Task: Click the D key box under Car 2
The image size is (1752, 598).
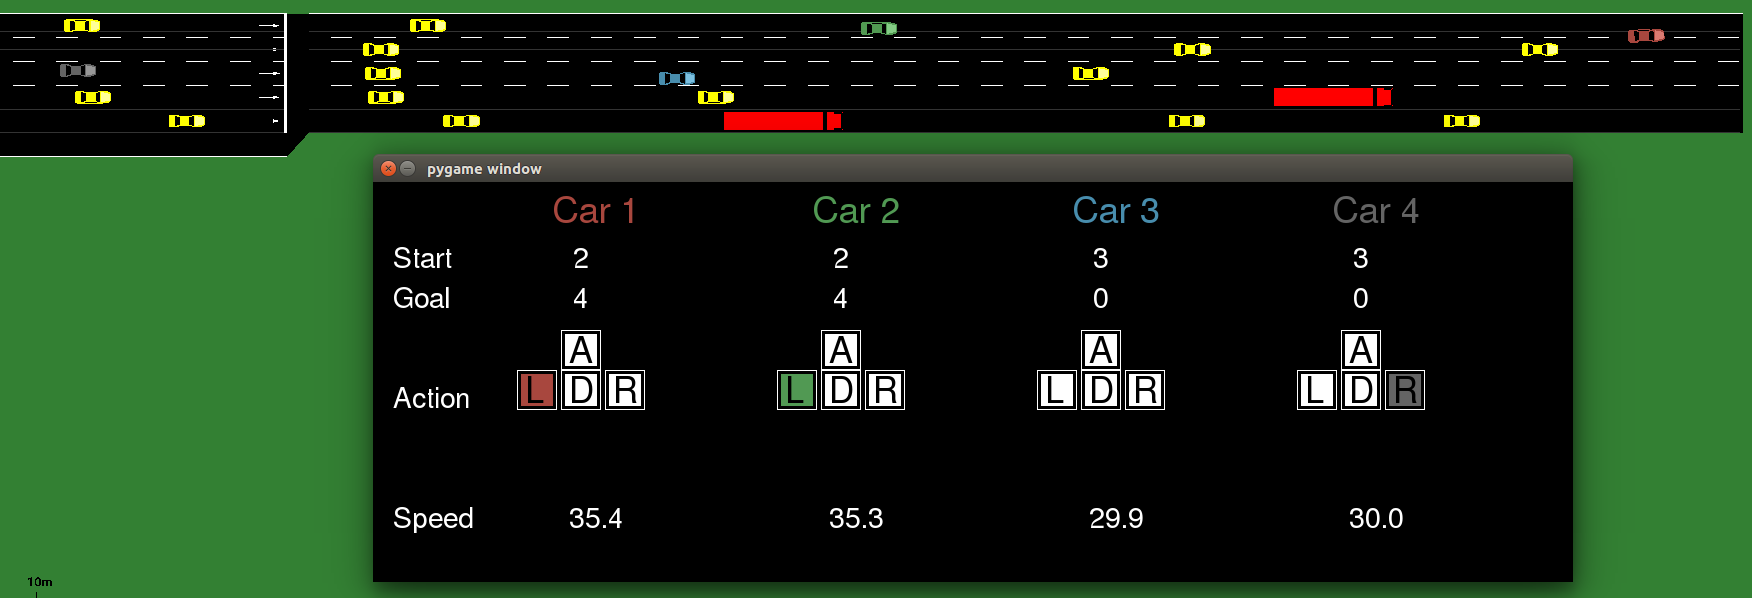Action: (841, 390)
